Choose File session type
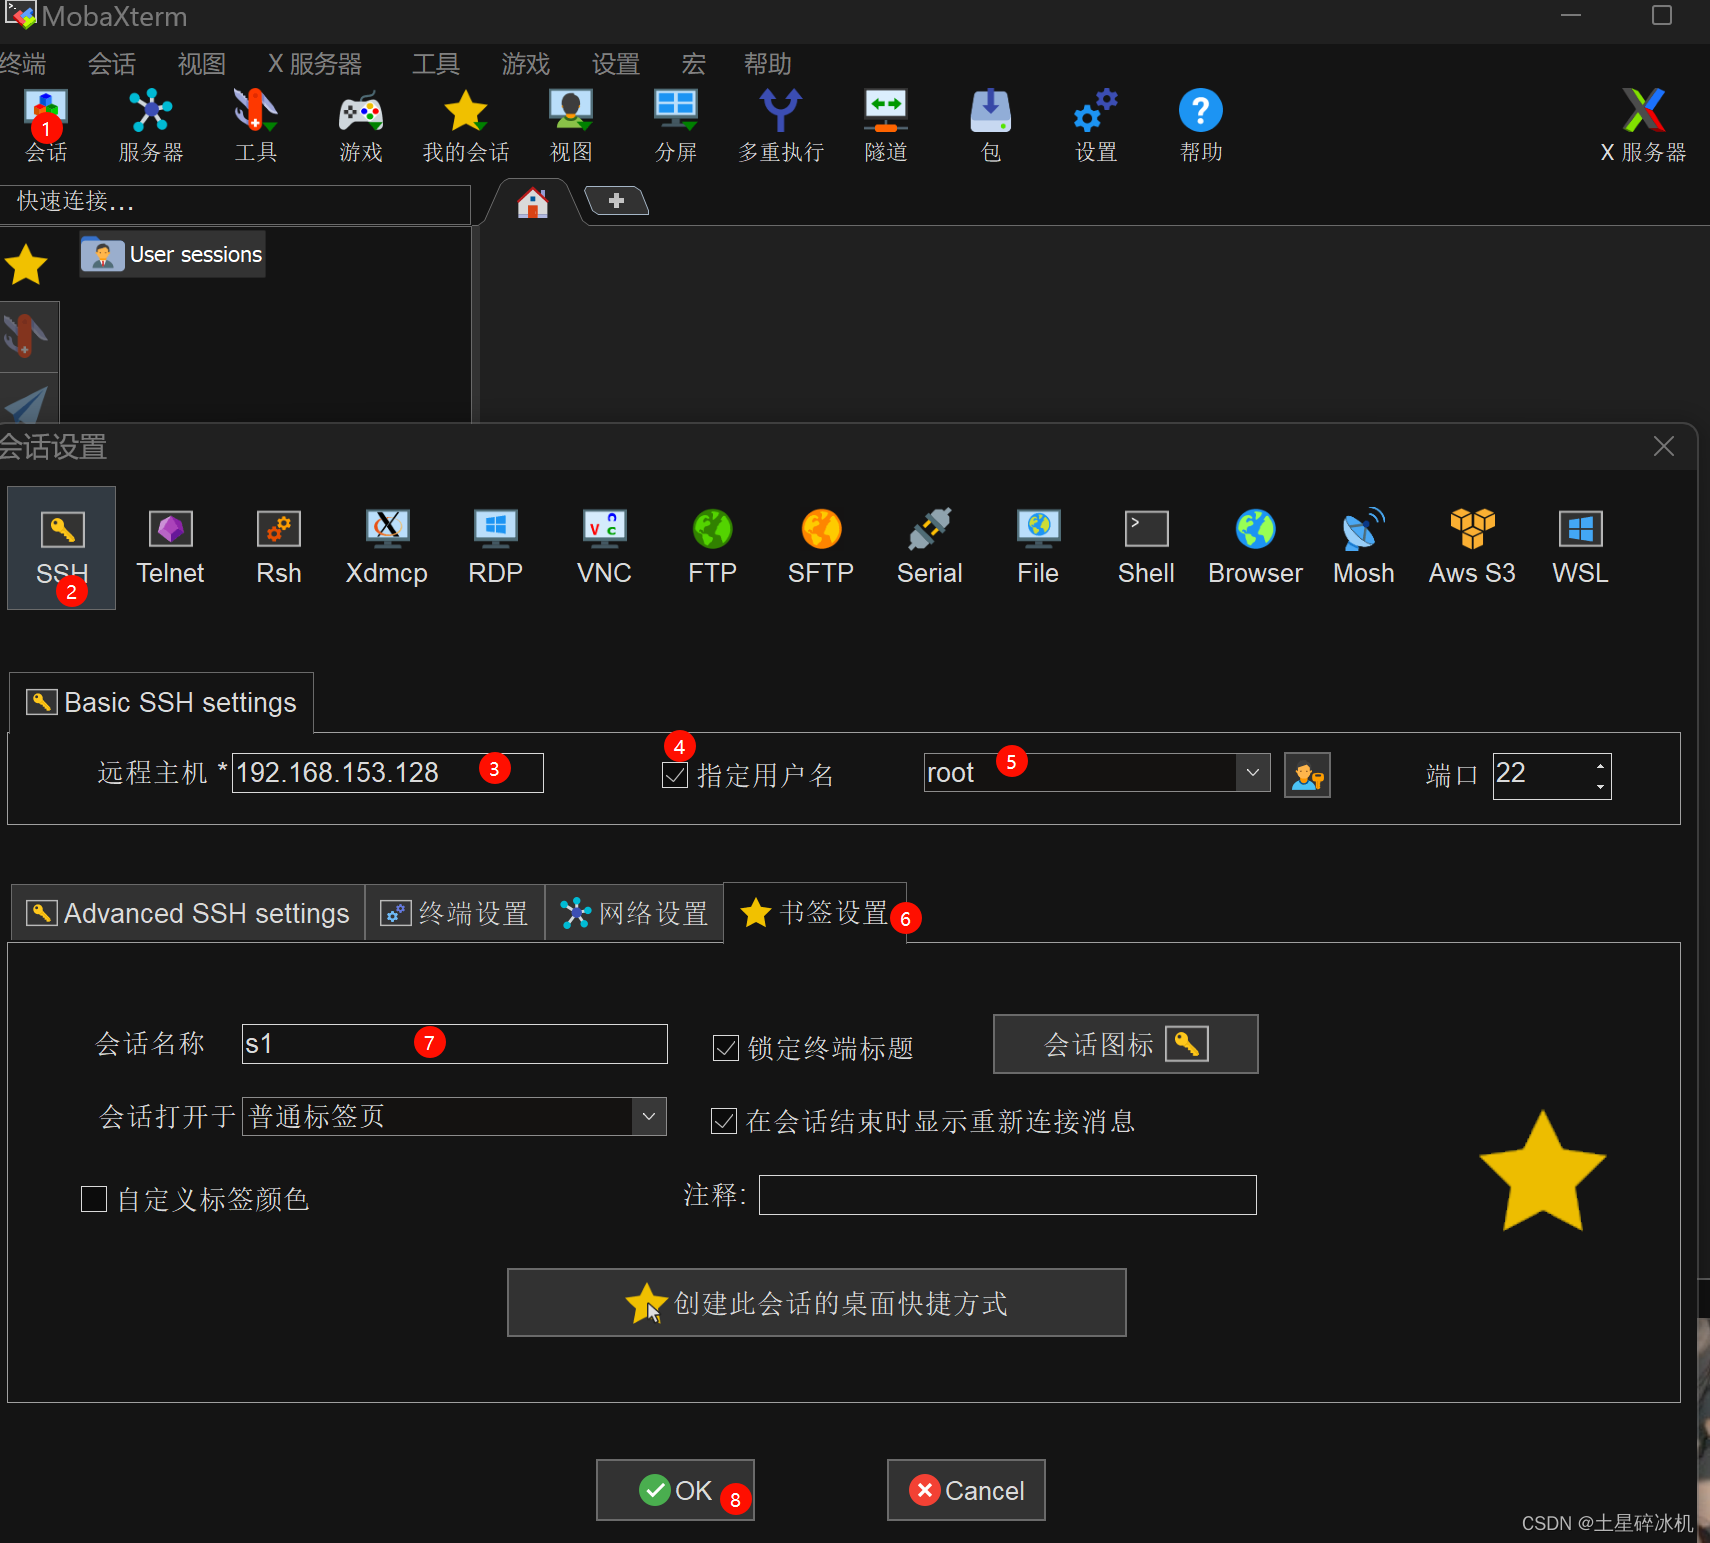This screenshot has width=1710, height=1543. point(1038,547)
